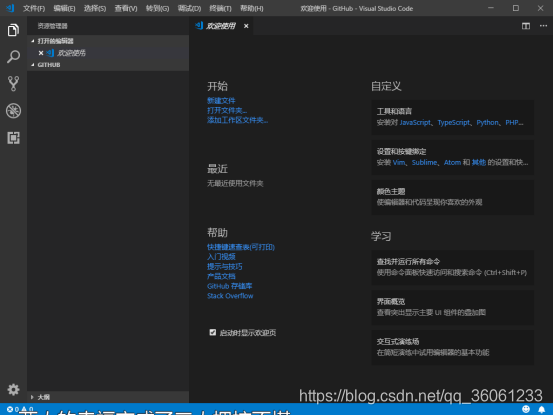The width and height of the screenshot is (553, 415).
Task: Click the 工具和语言 card heading
Action: 394,112
